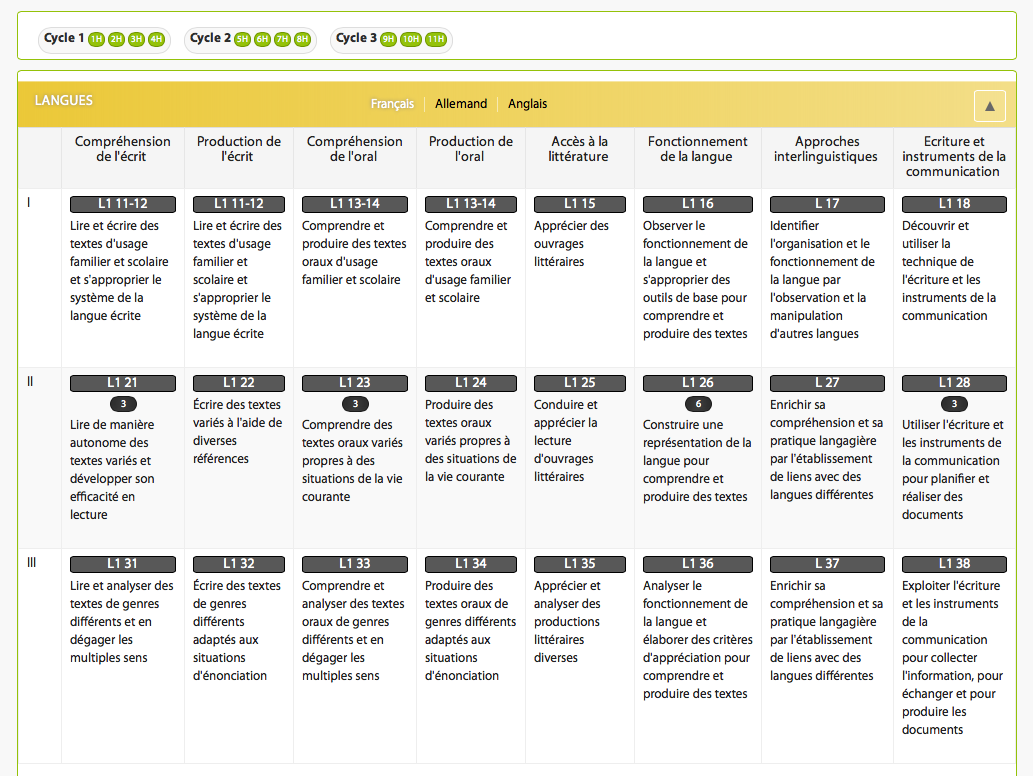Viewport: 1033px width, 776px height.
Task: Click the 4H green badge
Action: (156, 39)
